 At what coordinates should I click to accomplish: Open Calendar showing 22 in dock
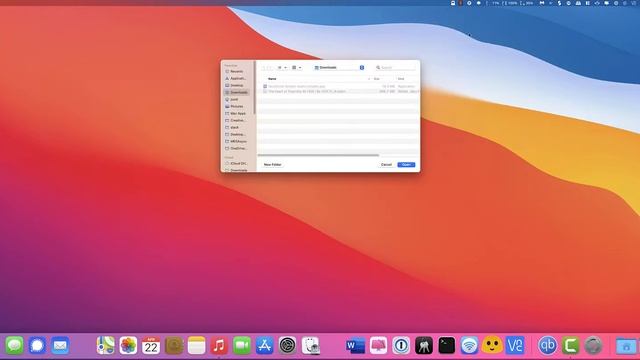[151, 346]
